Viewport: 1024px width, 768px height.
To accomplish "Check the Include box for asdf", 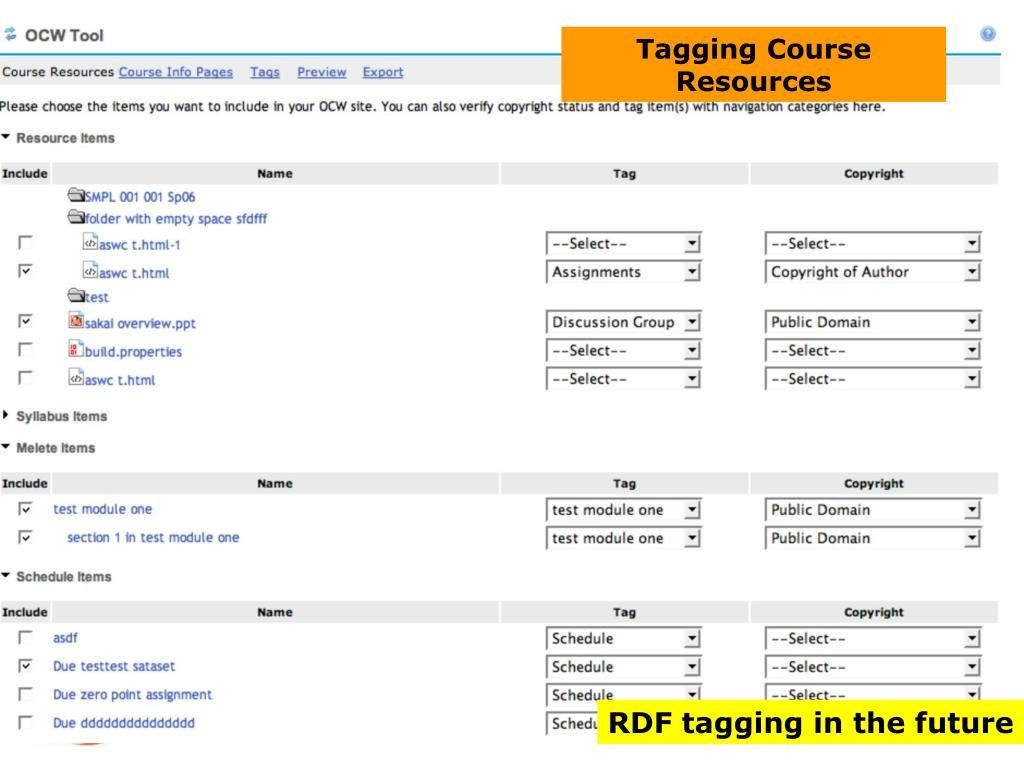I will point(25,637).
